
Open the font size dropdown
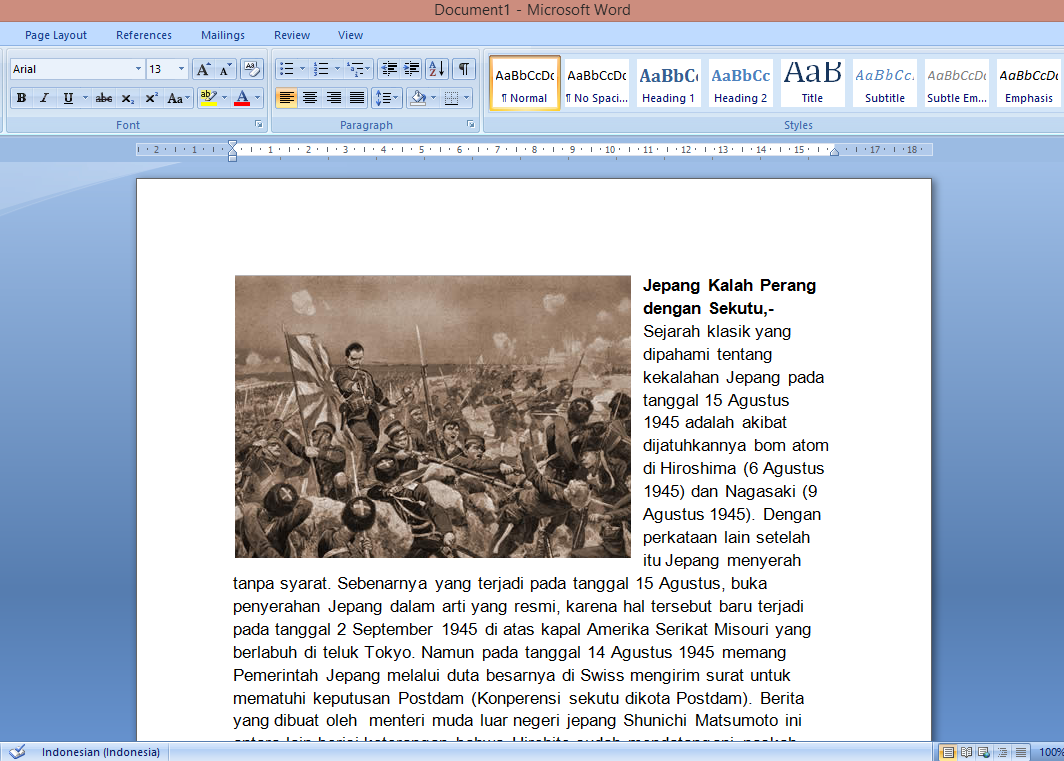181,69
